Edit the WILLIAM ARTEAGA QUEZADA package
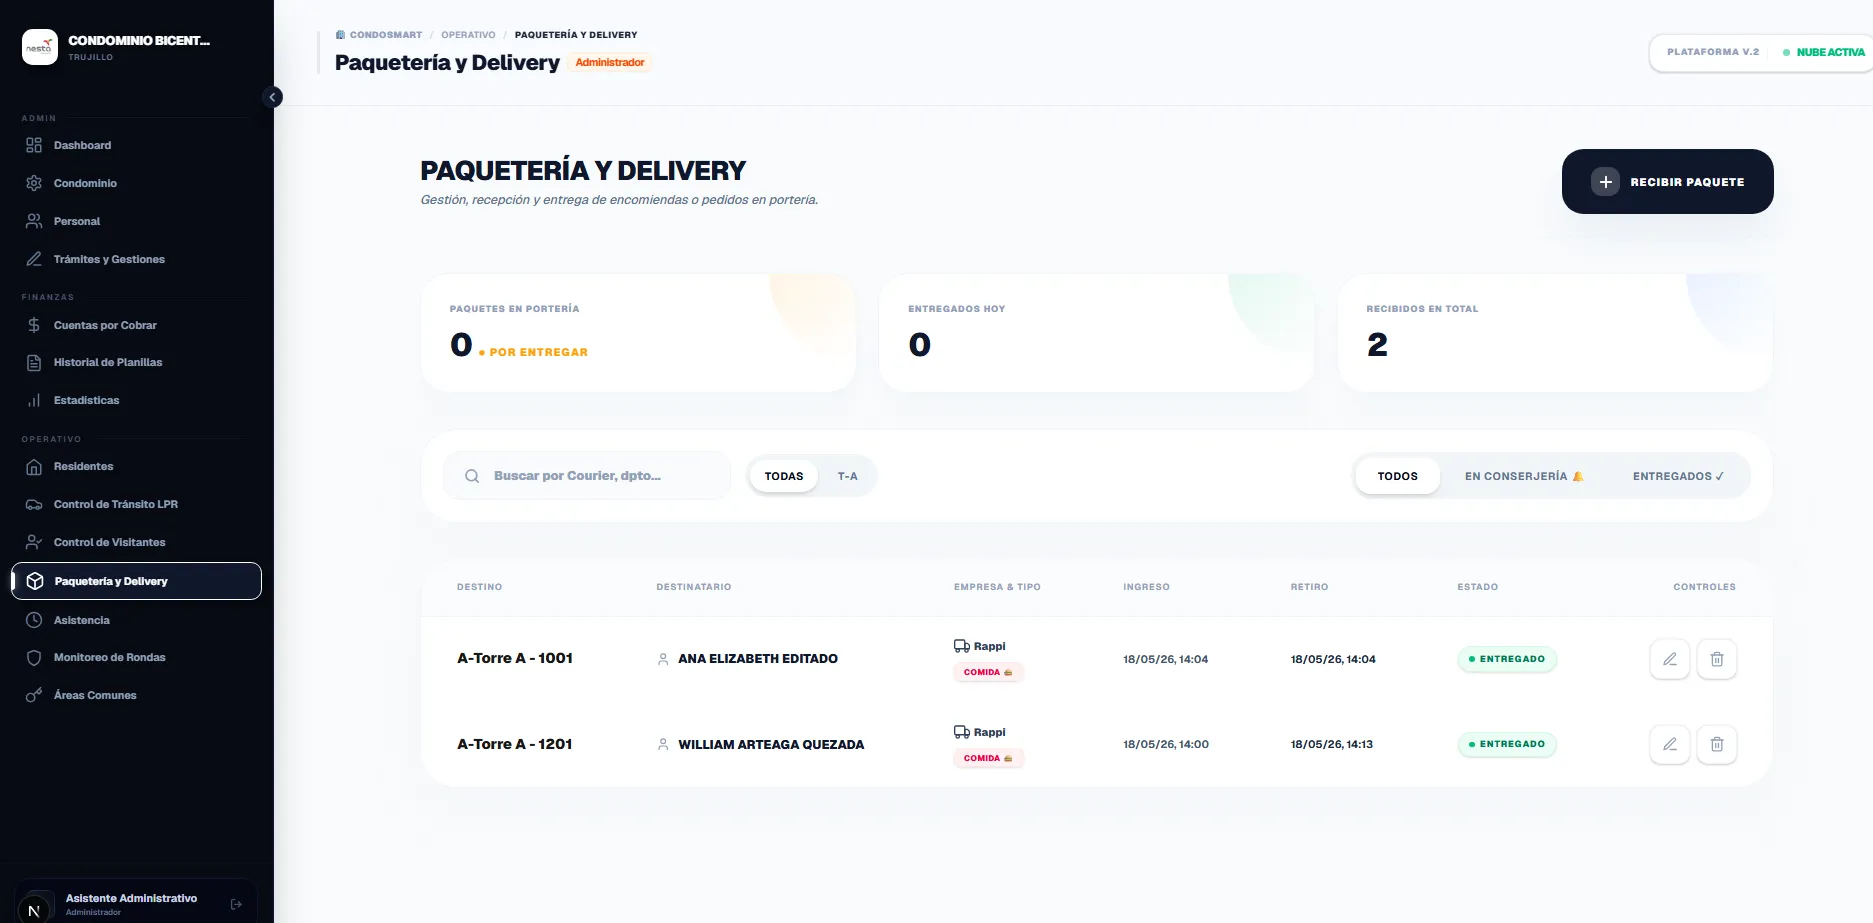Screen dimensions: 1873x923 (1669, 744)
